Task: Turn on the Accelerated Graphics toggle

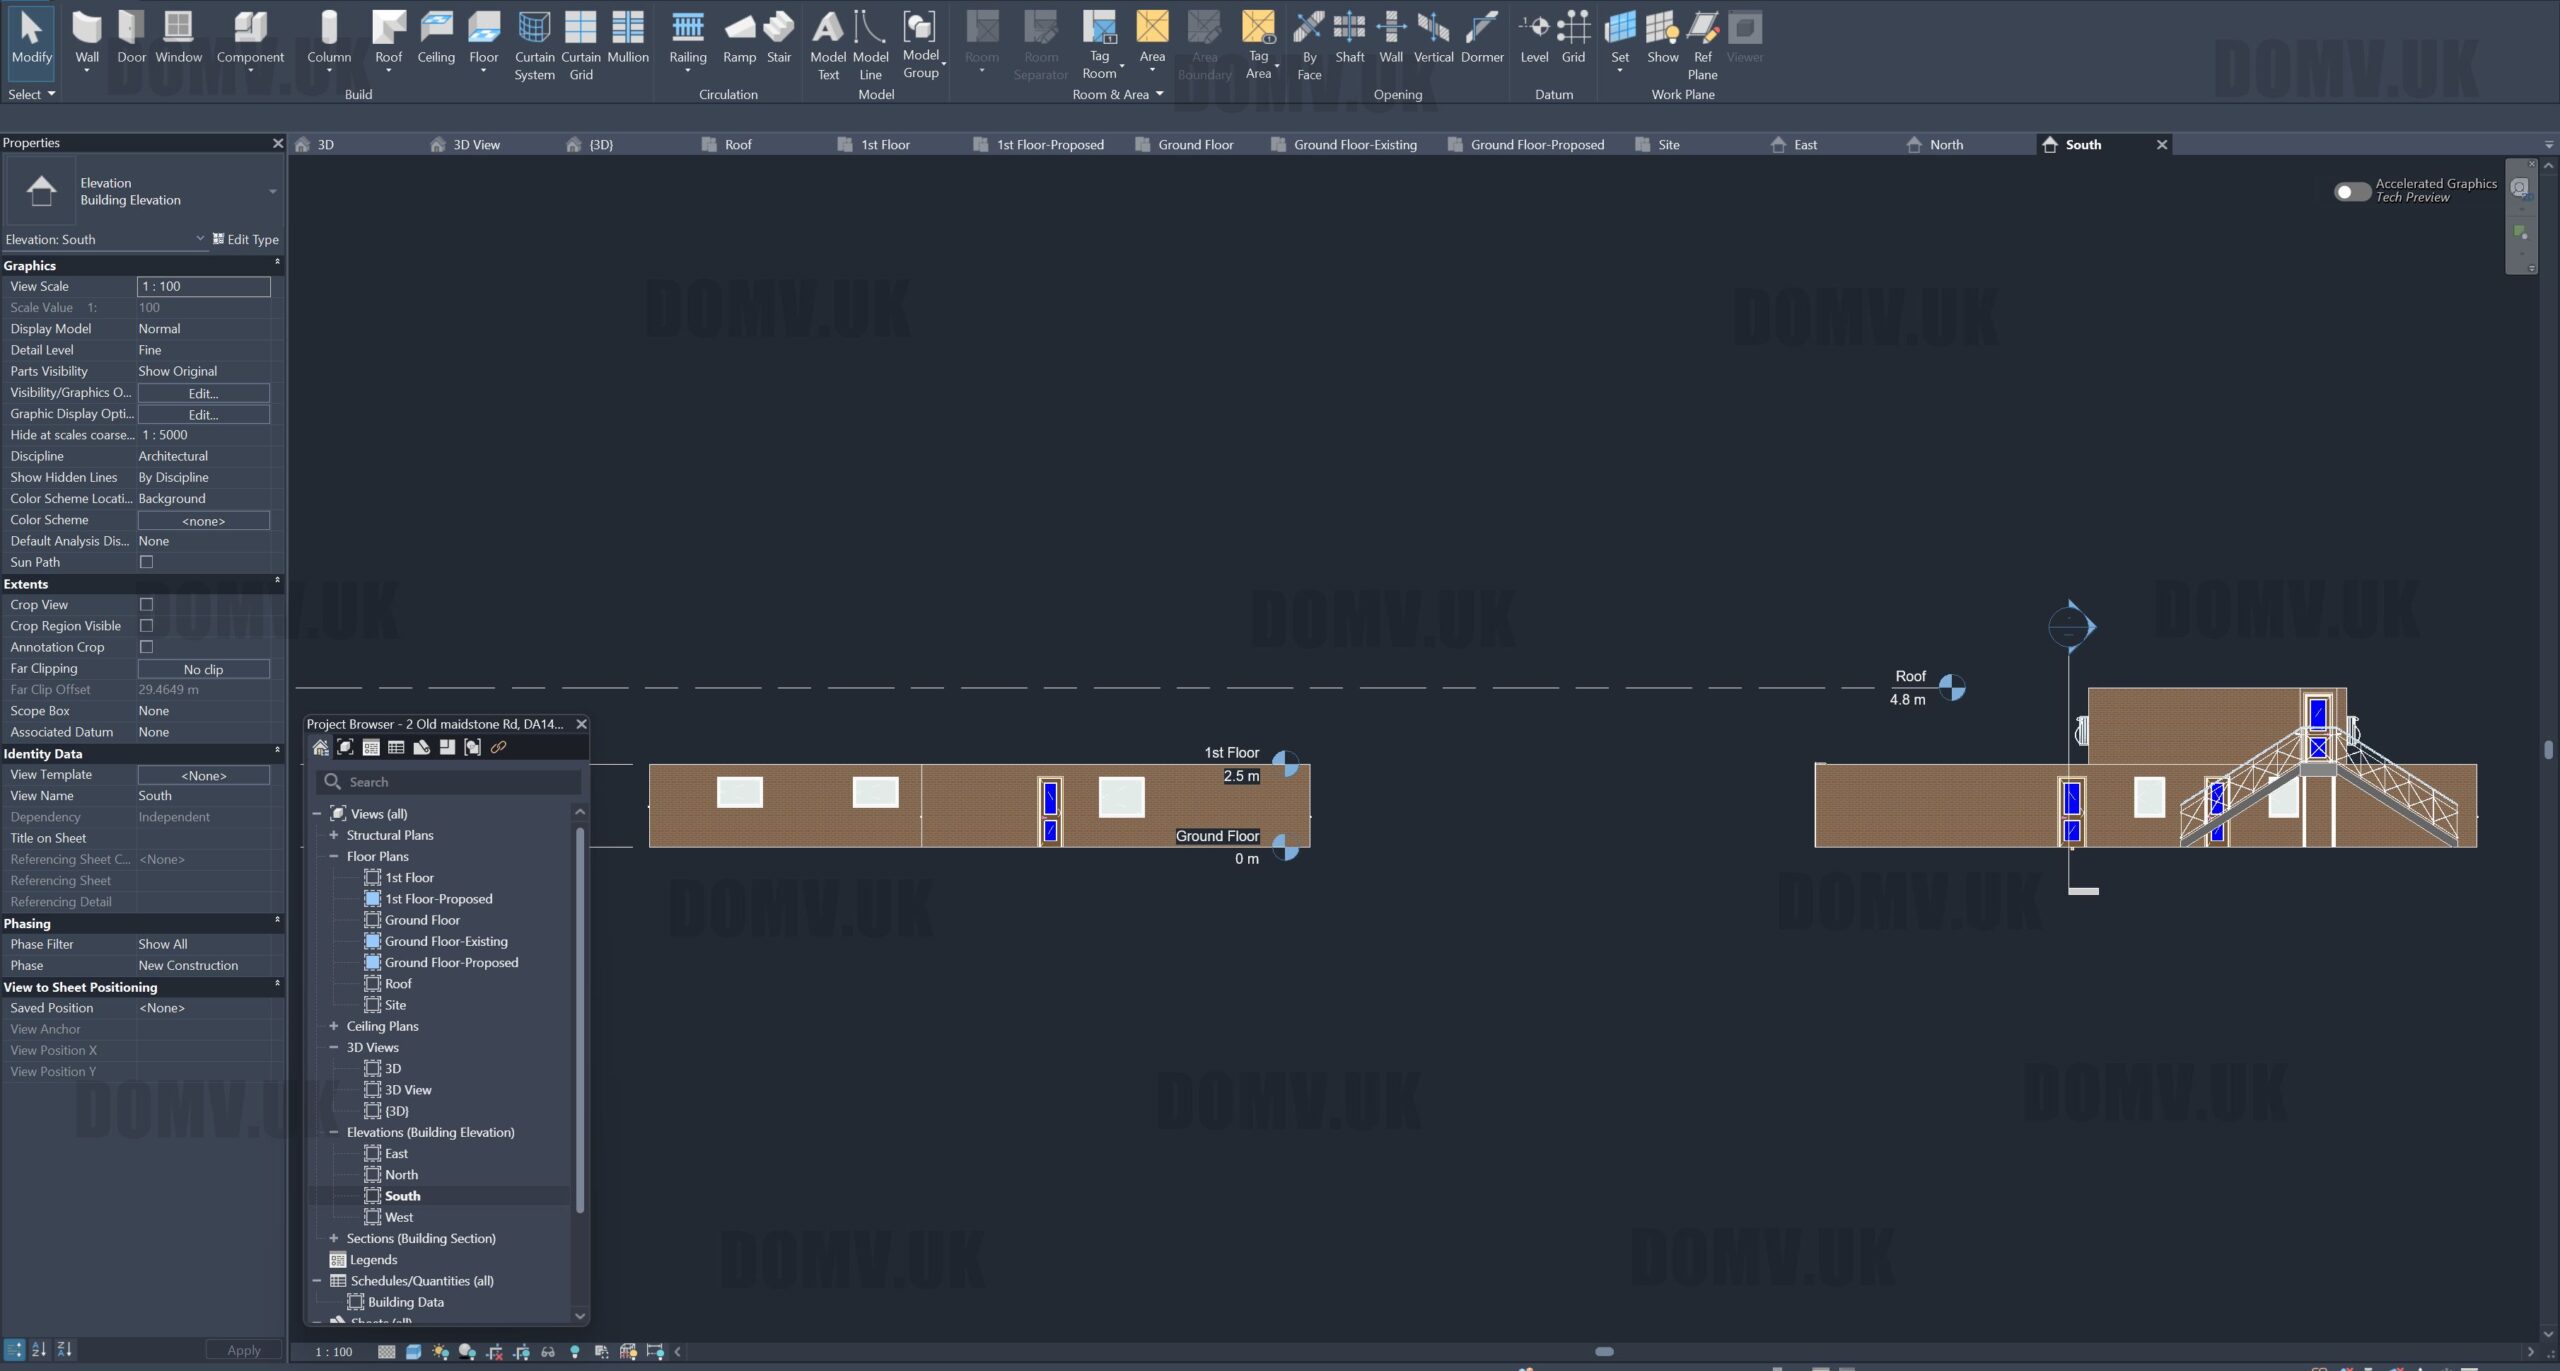Action: point(2351,191)
